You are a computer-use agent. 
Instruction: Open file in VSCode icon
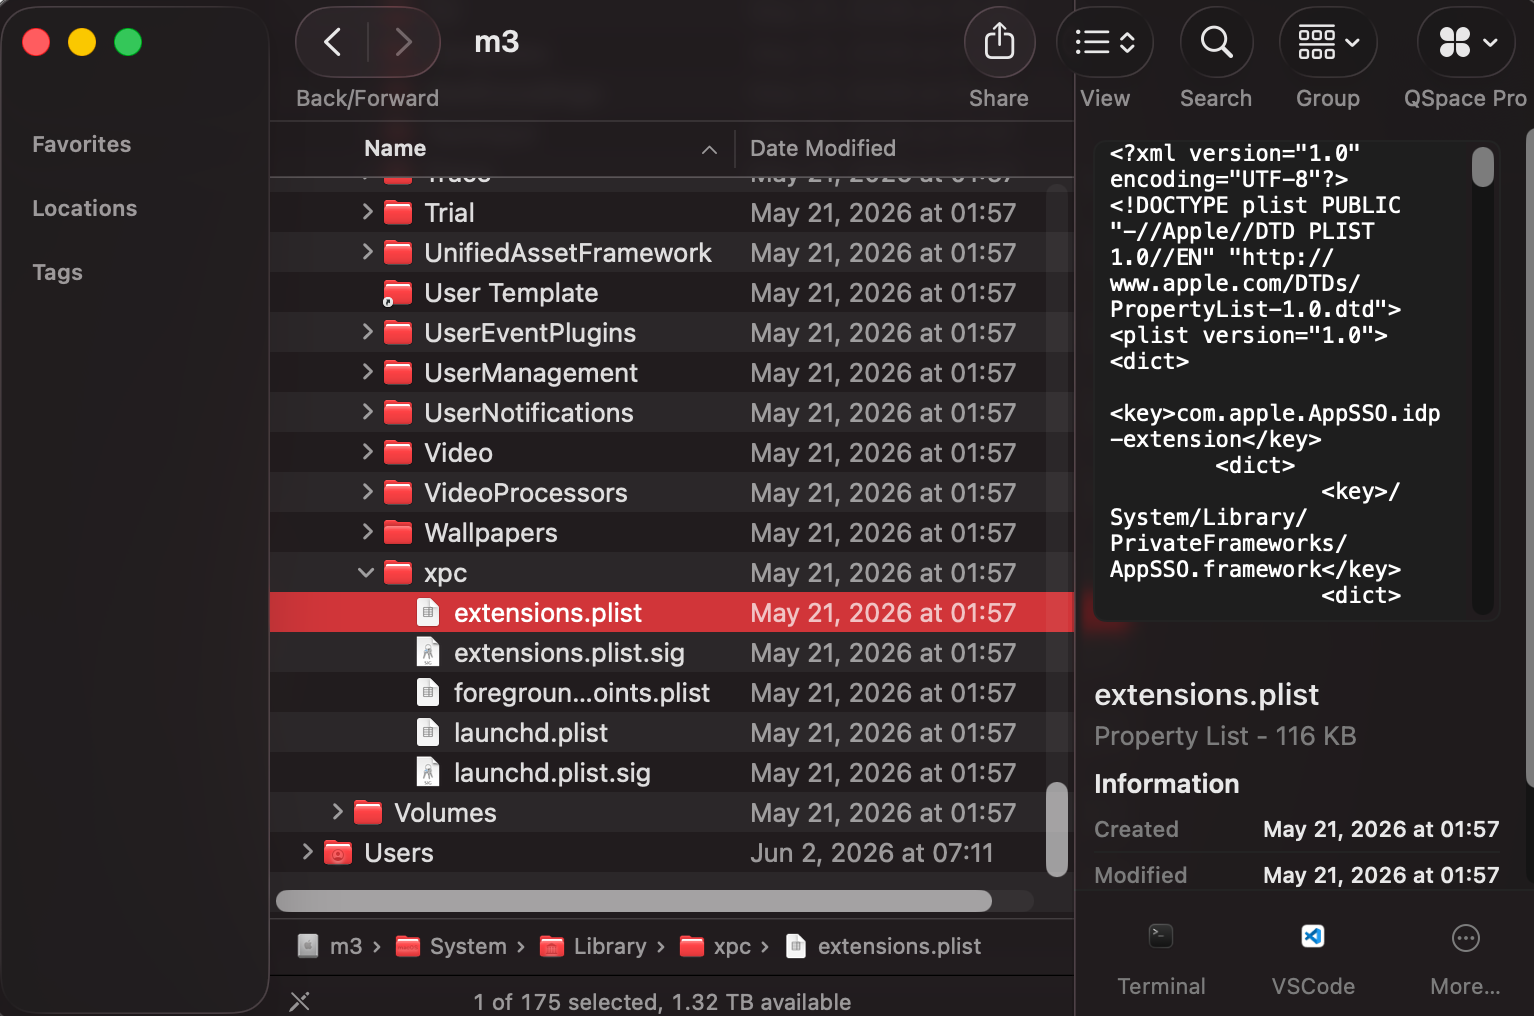pyautogui.click(x=1313, y=937)
